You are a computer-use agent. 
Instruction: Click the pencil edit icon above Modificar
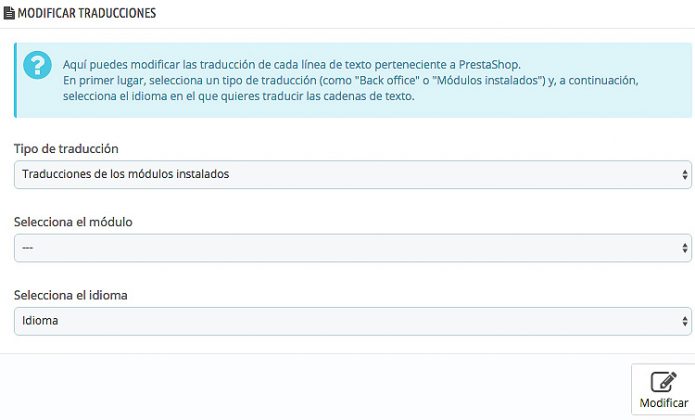663,382
